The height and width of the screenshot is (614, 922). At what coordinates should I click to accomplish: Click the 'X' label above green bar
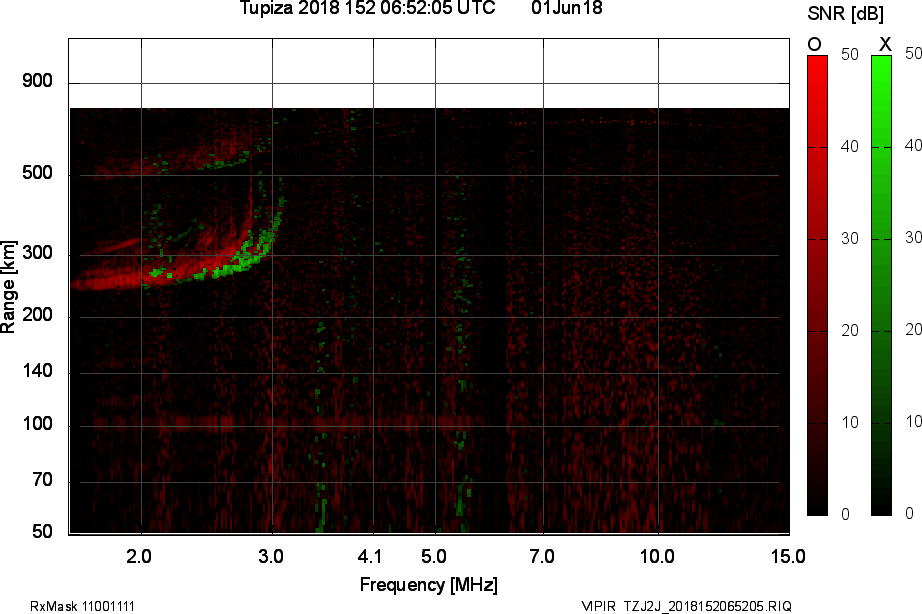click(885, 44)
